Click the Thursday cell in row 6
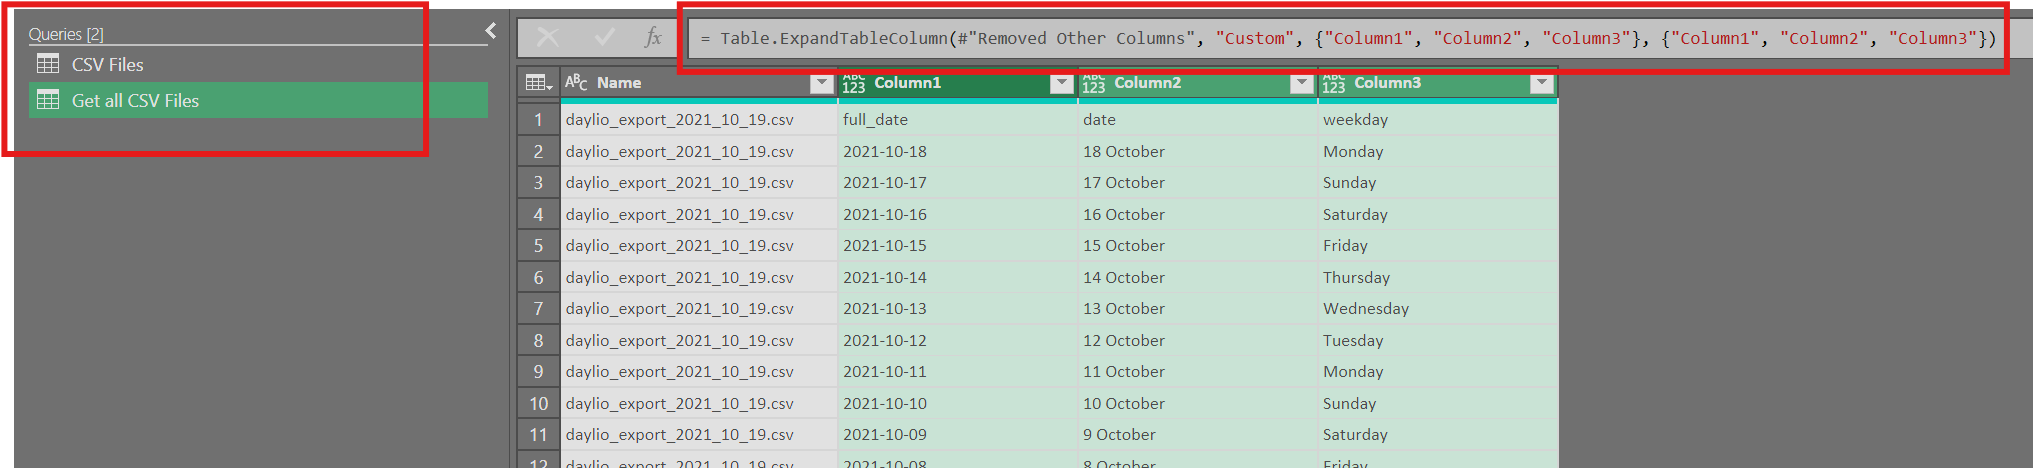The image size is (2033, 468). point(1438,278)
